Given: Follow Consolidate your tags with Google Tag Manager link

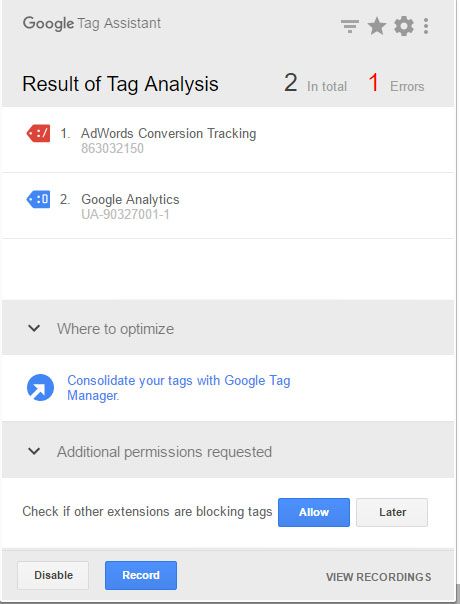Looking at the screenshot, I should click(x=179, y=388).
